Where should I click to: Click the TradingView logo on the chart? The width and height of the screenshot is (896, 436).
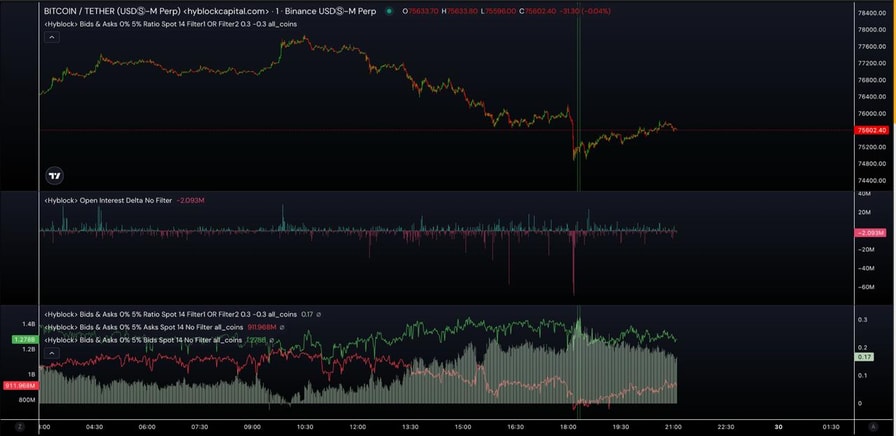tap(55, 175)
